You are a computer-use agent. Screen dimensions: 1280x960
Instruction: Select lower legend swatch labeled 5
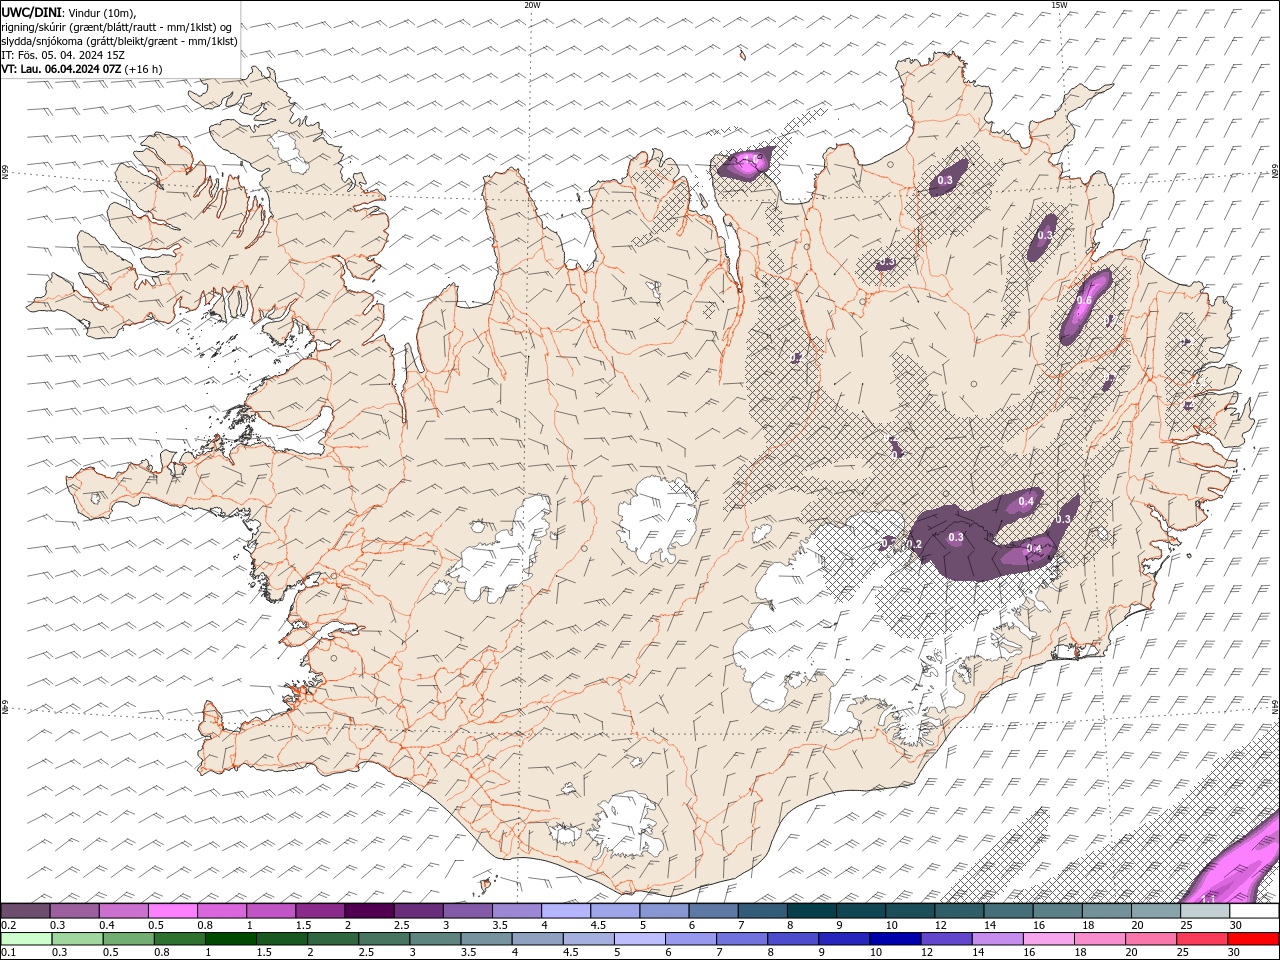[x=640, y=939]
